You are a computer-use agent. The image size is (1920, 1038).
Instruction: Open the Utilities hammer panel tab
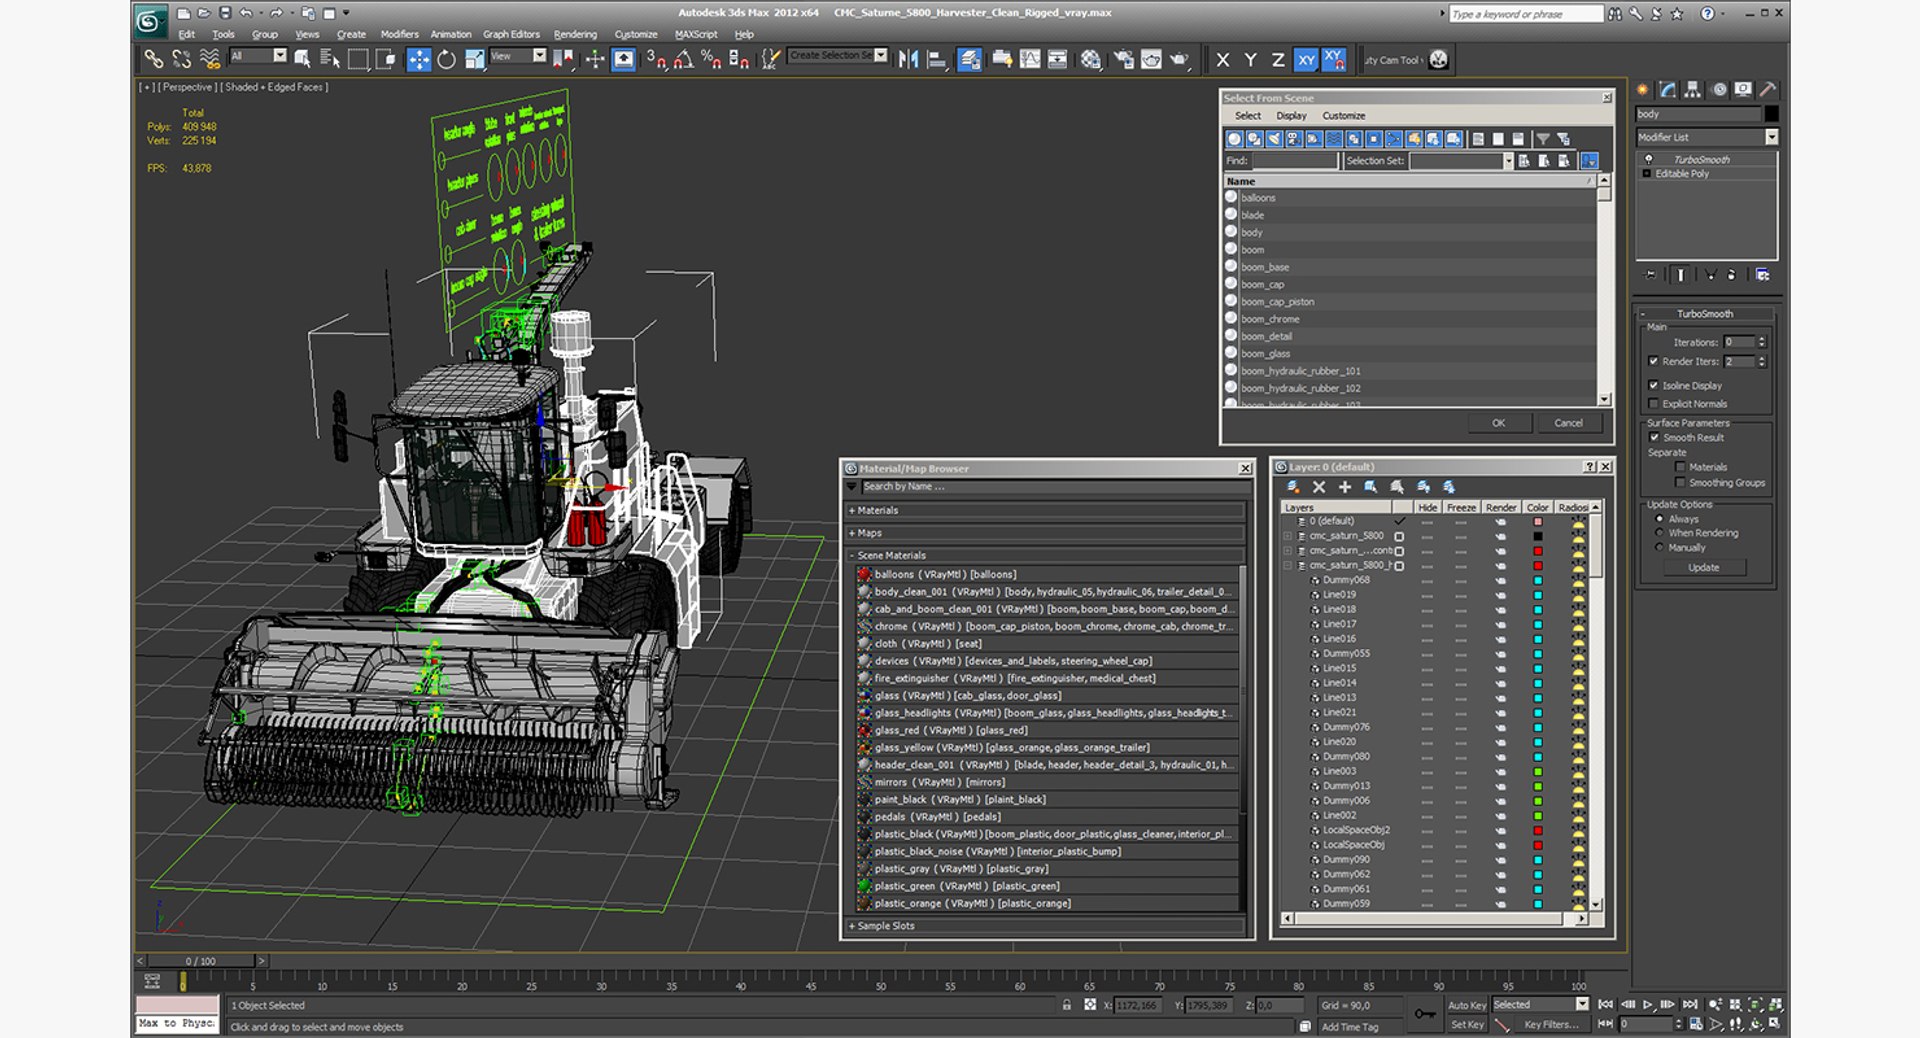tap(1768, 89)
